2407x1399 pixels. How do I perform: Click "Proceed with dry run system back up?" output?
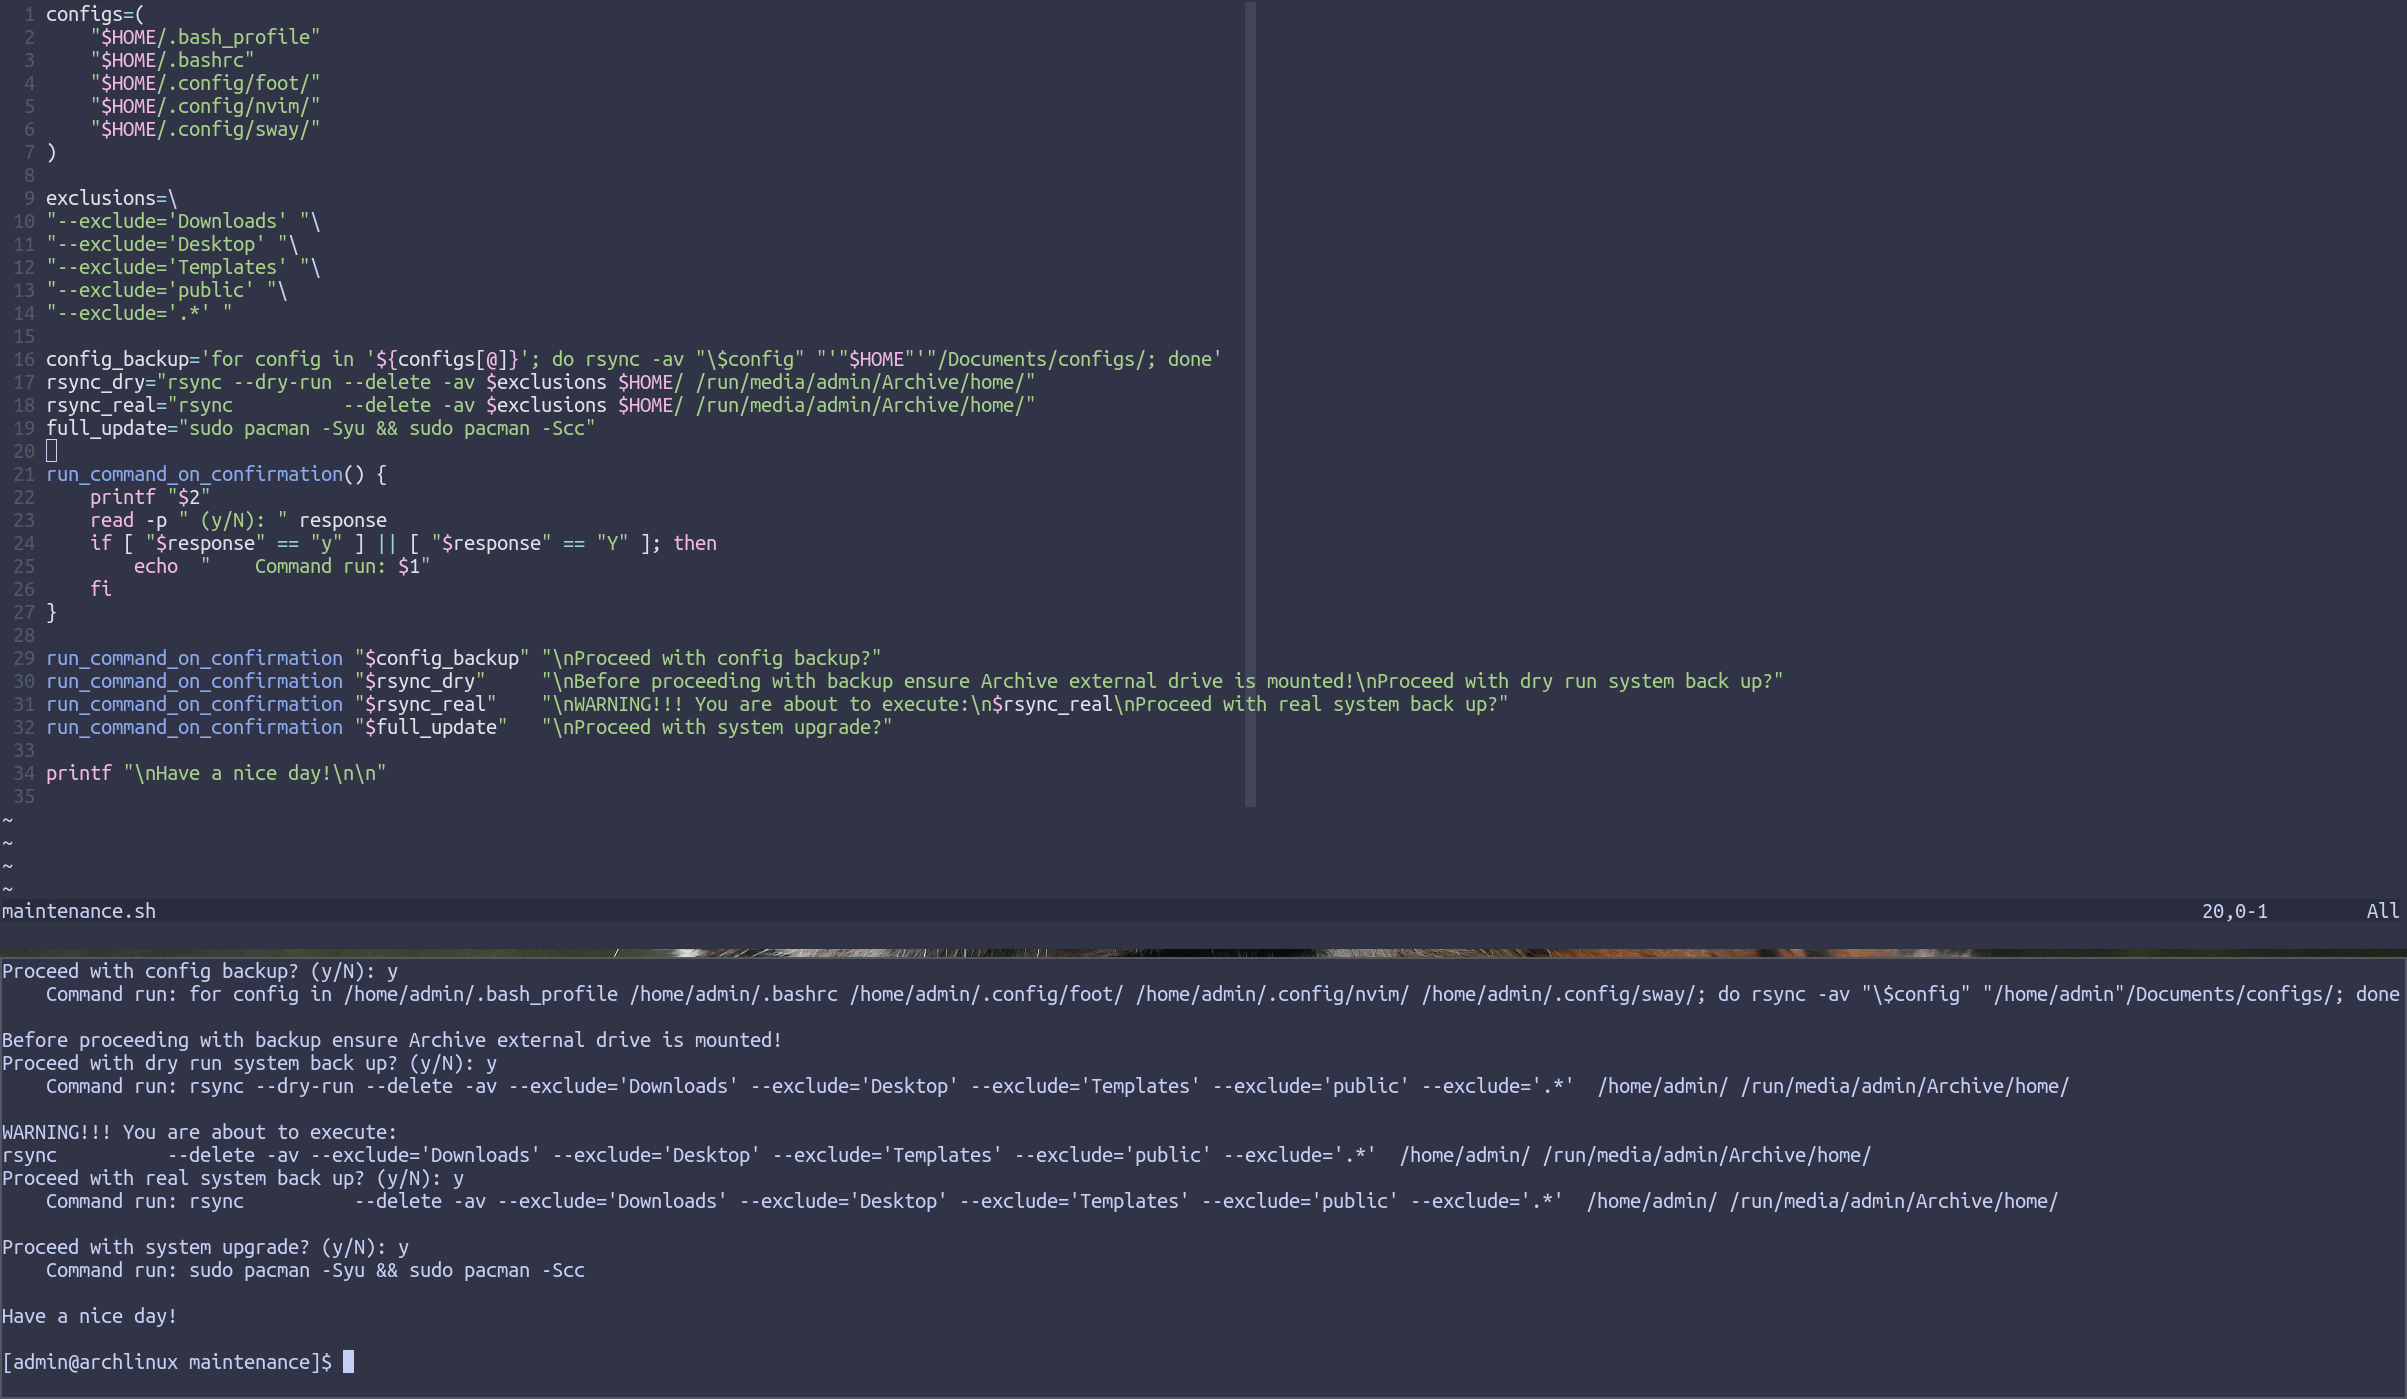click(250, 1063)
